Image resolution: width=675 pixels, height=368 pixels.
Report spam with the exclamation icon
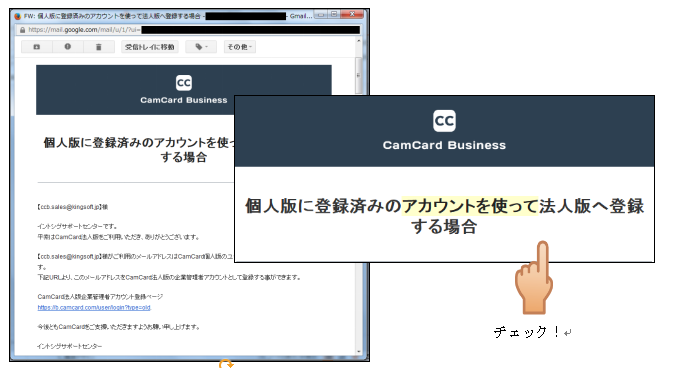click(68, 47)
